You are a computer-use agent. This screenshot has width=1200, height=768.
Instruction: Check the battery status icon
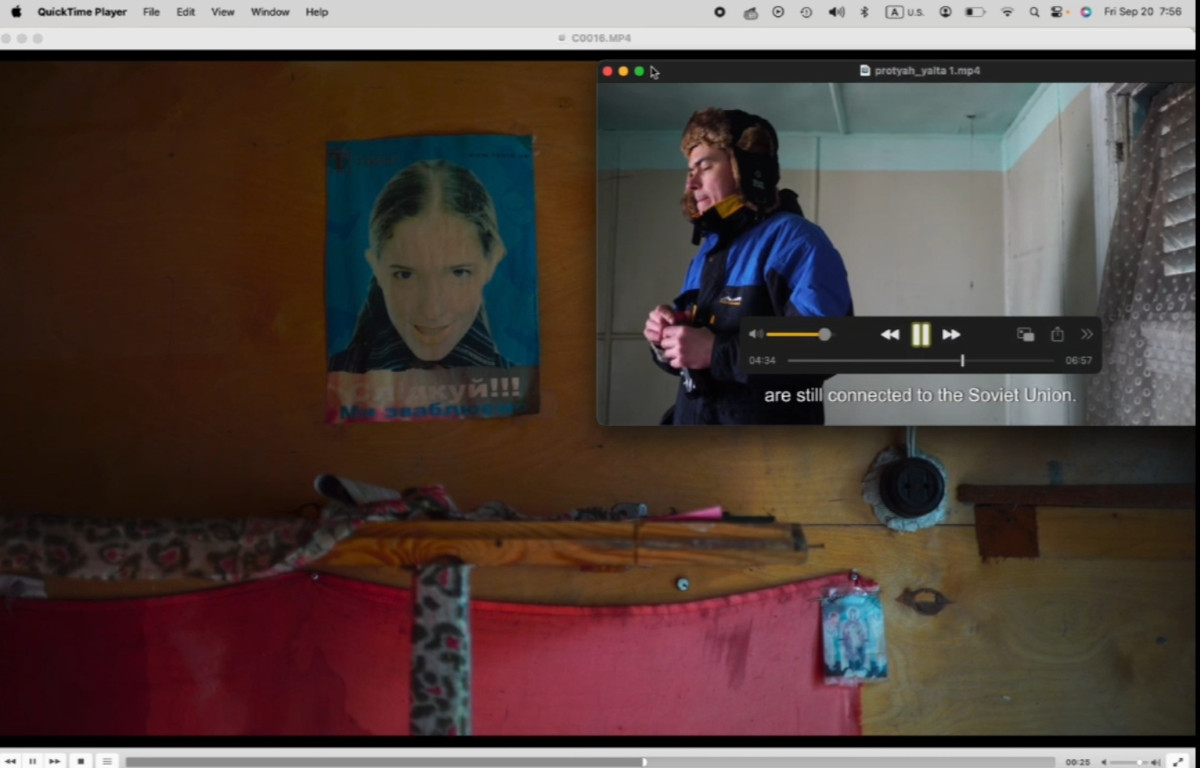(975, 12)
